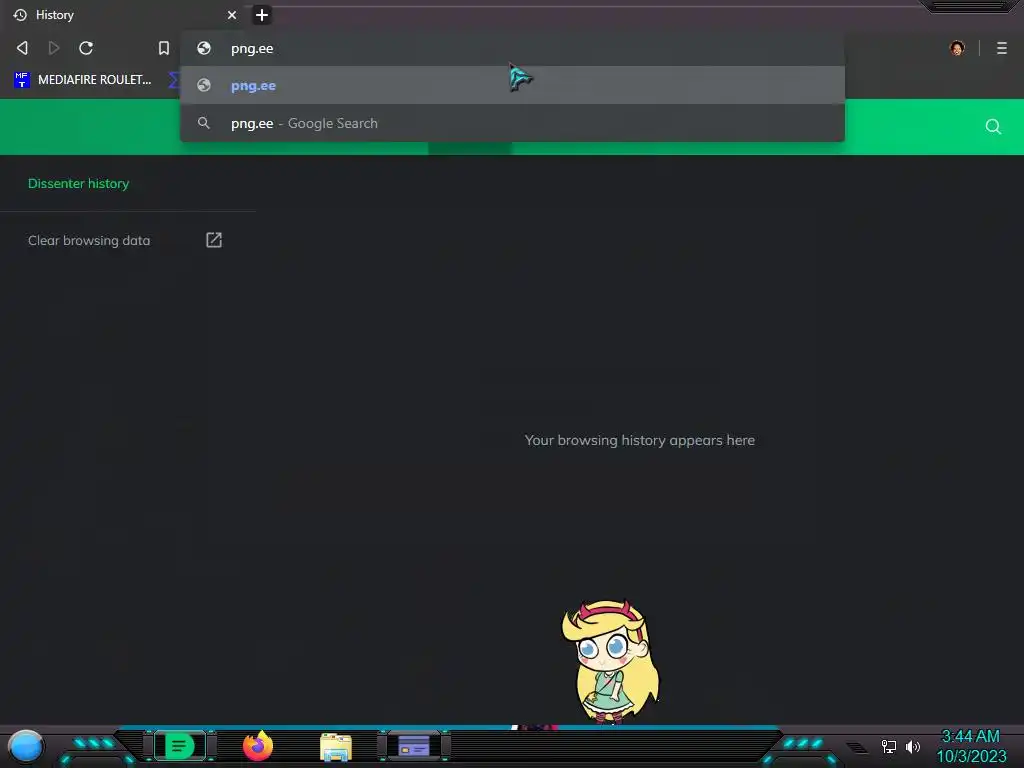Click the volume speaker tray icon
The width and height of the screenshot is (1024, 768).
point(912,746)
